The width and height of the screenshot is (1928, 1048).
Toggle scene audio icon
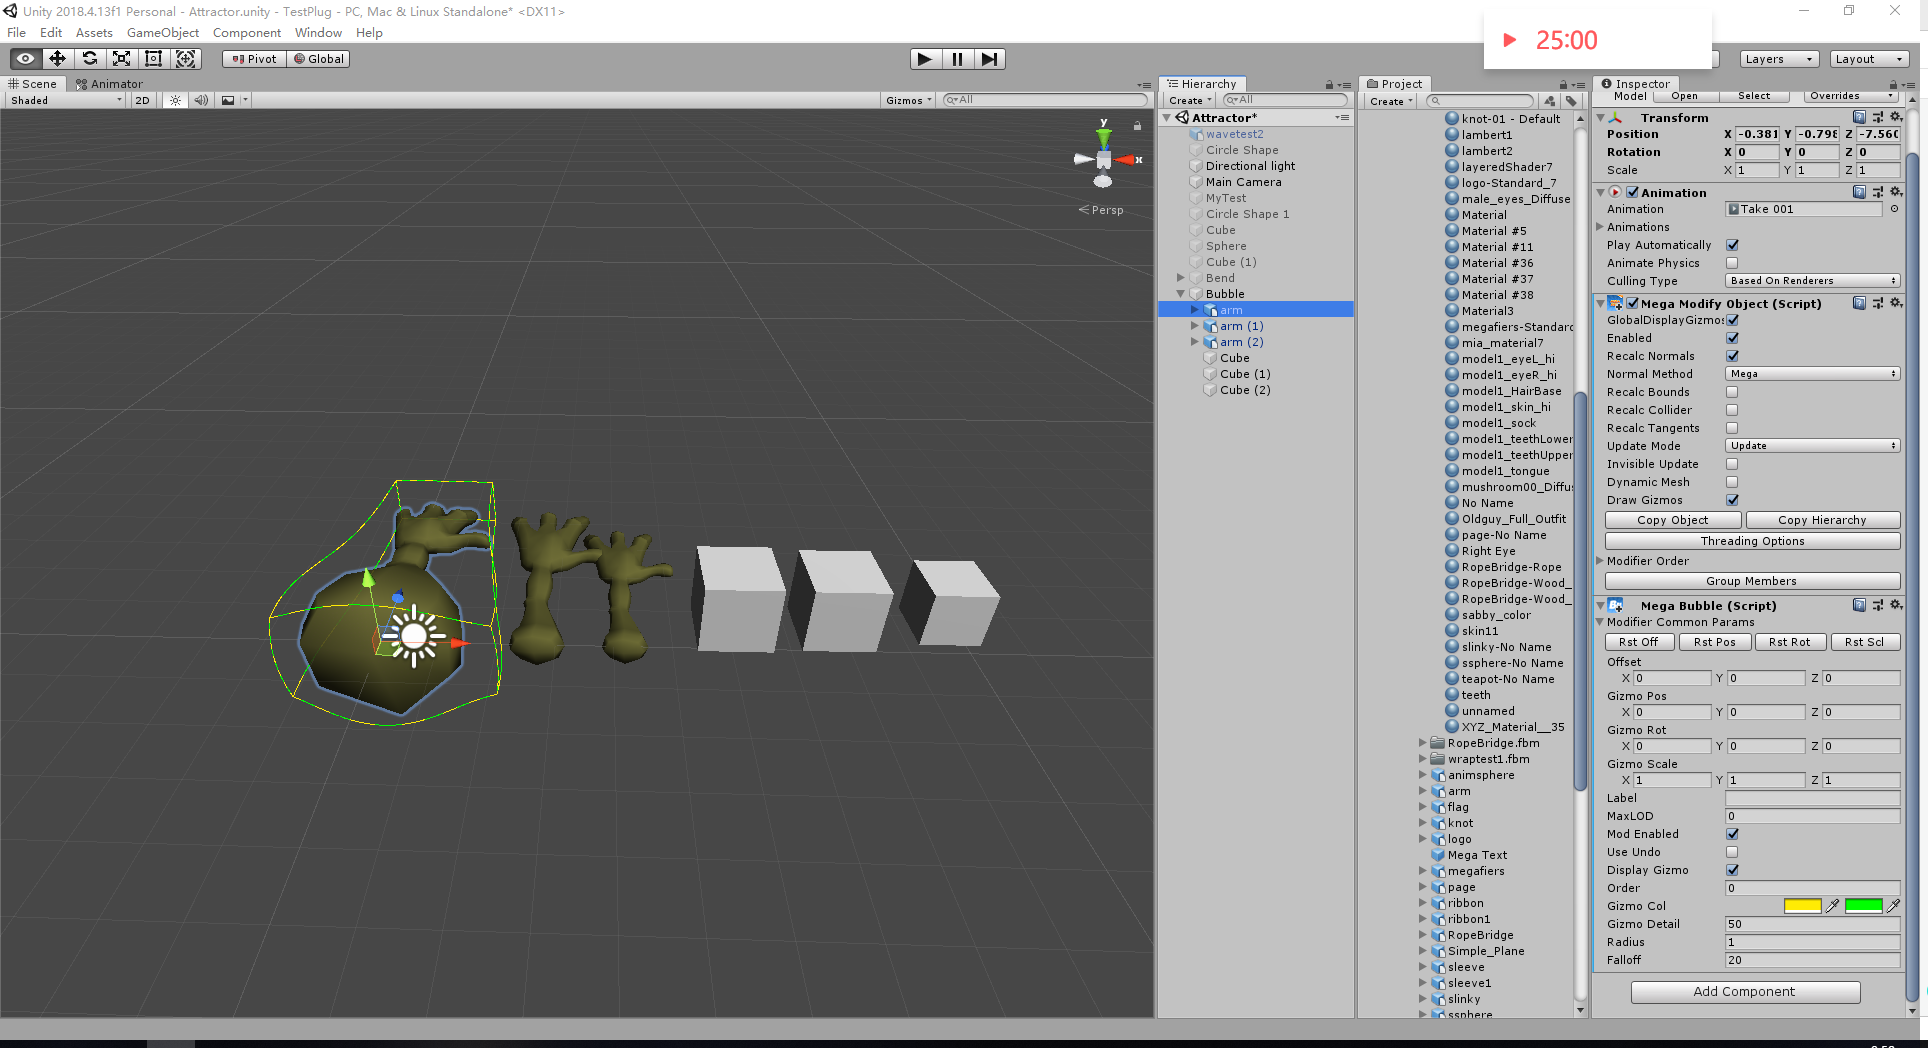click(201, 100)
